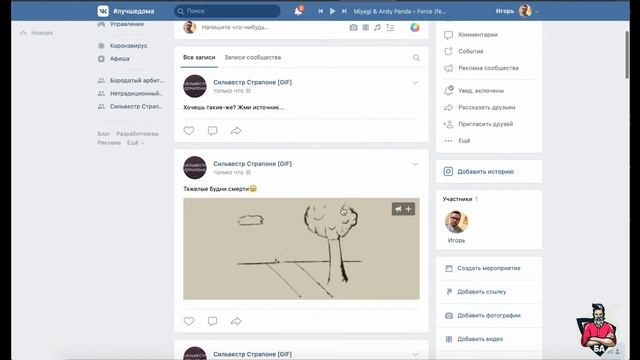Image resolution: width=640 pixels, height=360 pixels.
Task: Comment on the 'Хочешь такие-же' post
Action: pos(212,131)
